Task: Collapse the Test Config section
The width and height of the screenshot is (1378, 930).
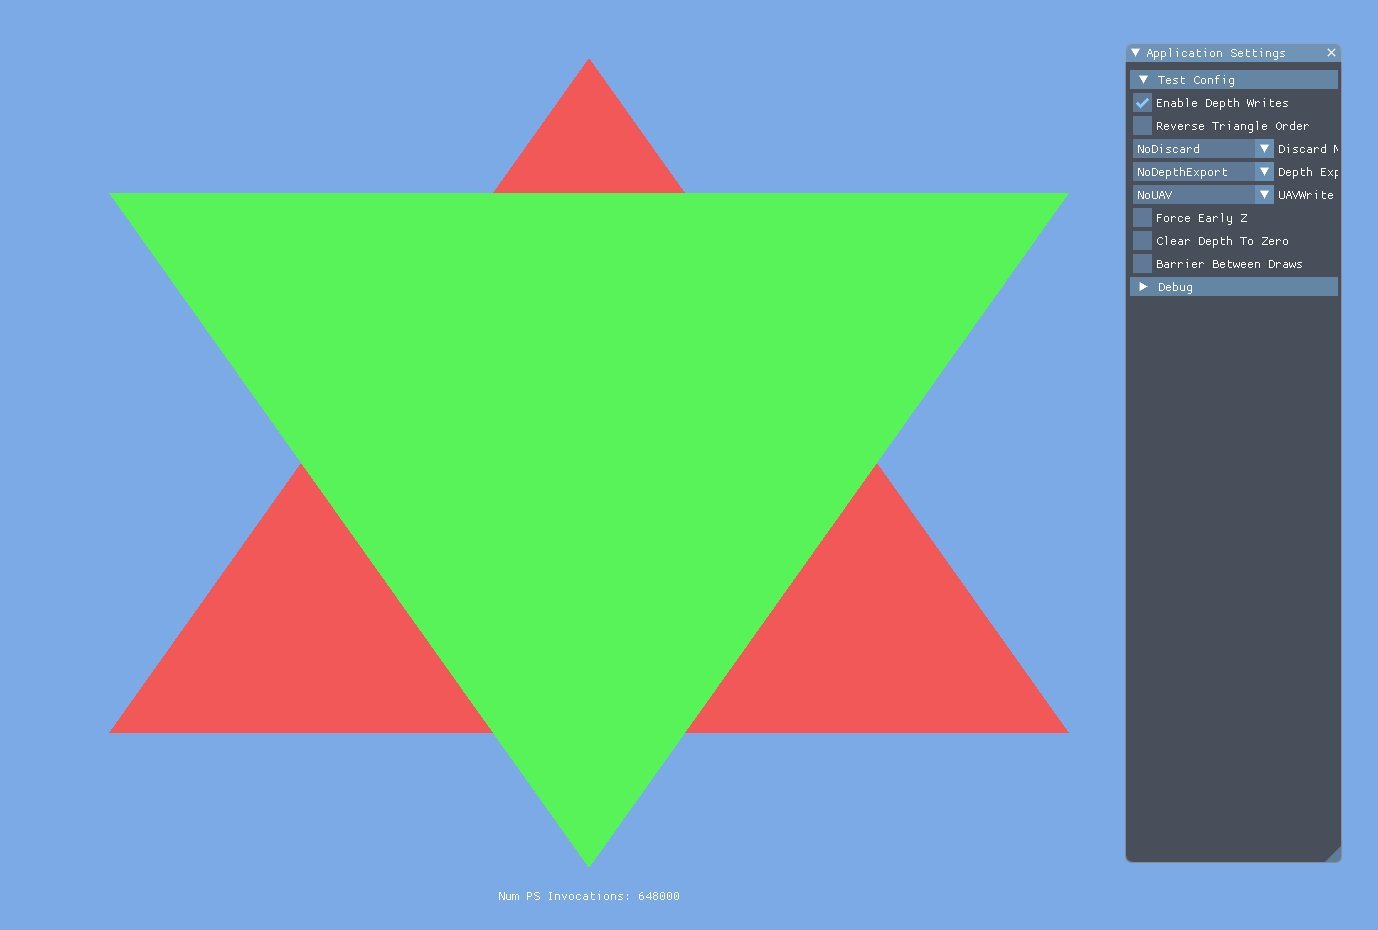Action: pos(1144,80)
